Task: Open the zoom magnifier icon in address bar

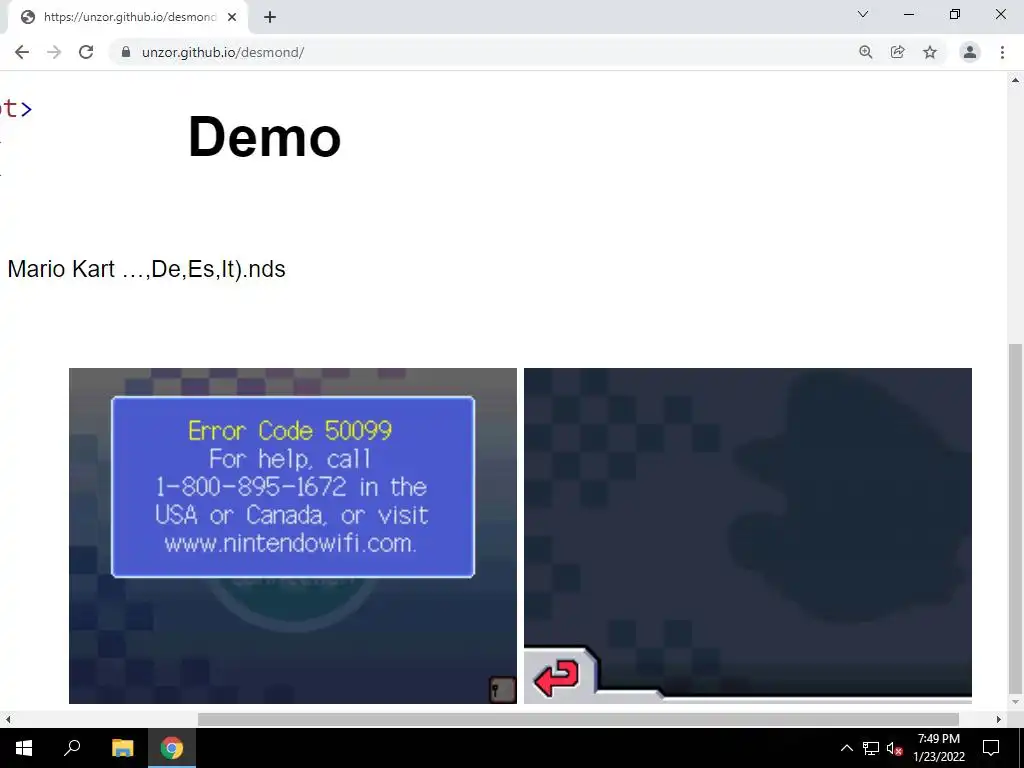Action: click(x=866, y=52)
